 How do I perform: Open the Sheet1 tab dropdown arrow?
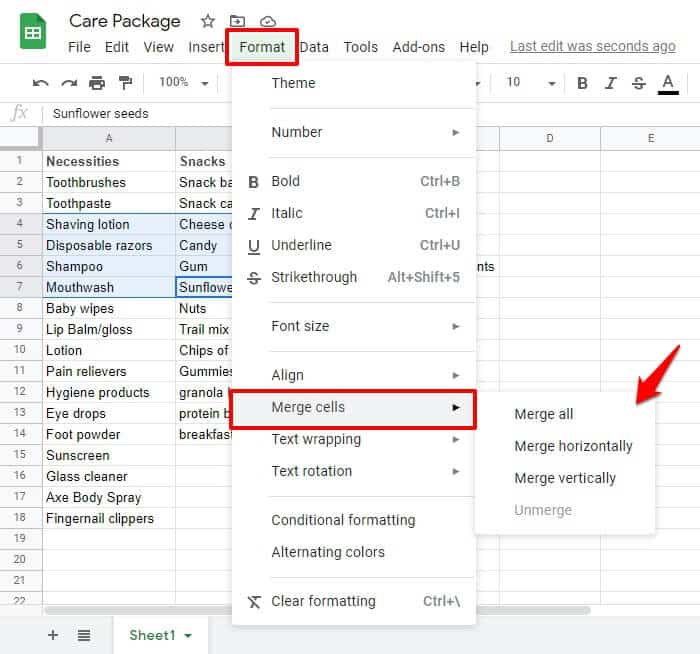tap(188, 635)
